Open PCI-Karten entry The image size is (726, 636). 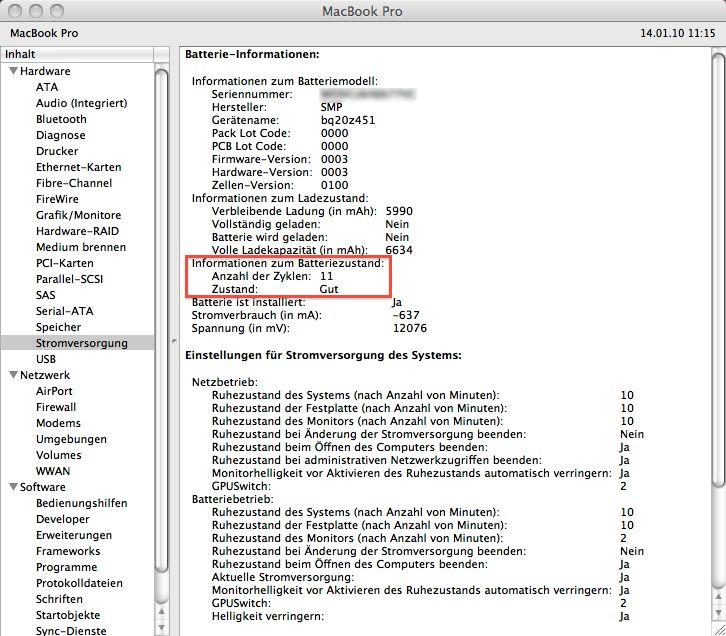click(65, 263)
